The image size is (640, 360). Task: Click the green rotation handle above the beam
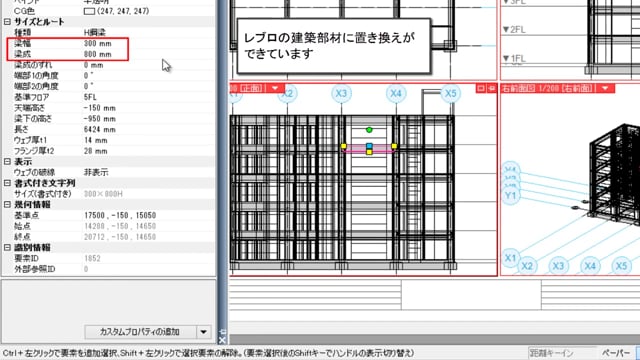(369, 130)
